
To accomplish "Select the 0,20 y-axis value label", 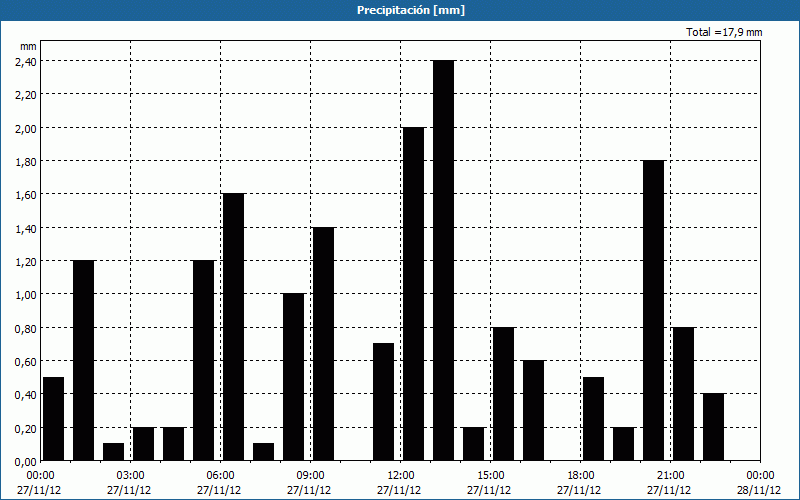I will [x=26, y=428].
